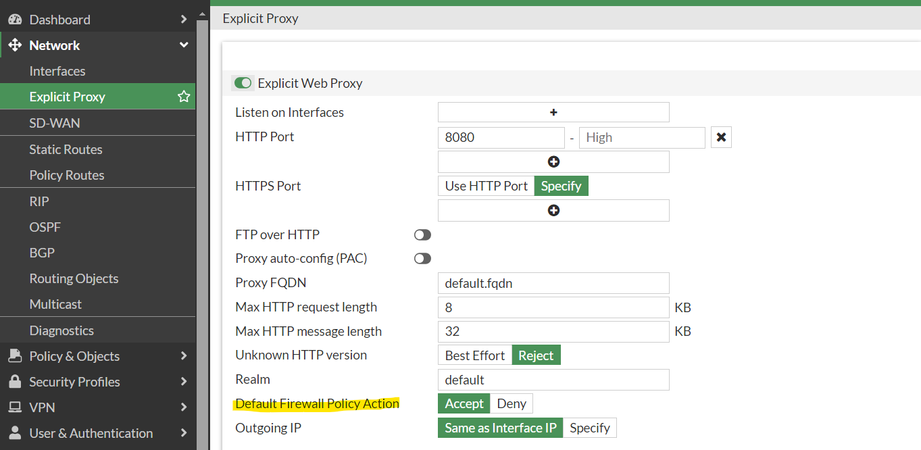Add an interface with the plus button
Screen dimensions: 921x450
[x=553, y=112]
